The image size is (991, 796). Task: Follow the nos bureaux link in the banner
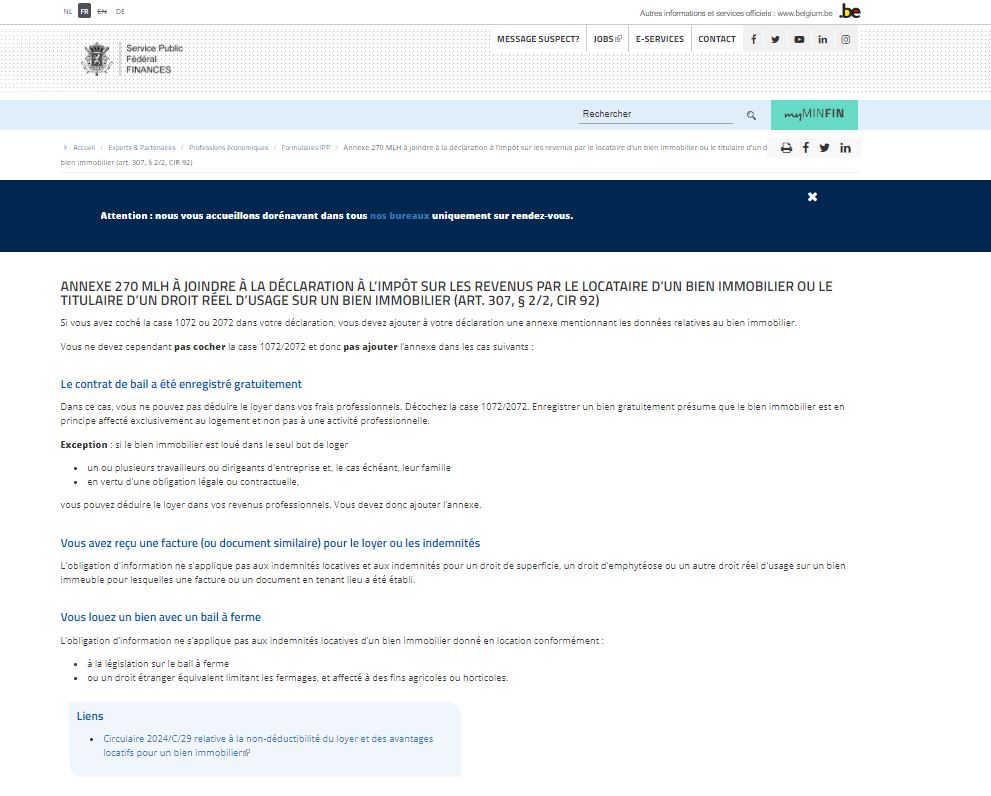(x=399, y=215)
